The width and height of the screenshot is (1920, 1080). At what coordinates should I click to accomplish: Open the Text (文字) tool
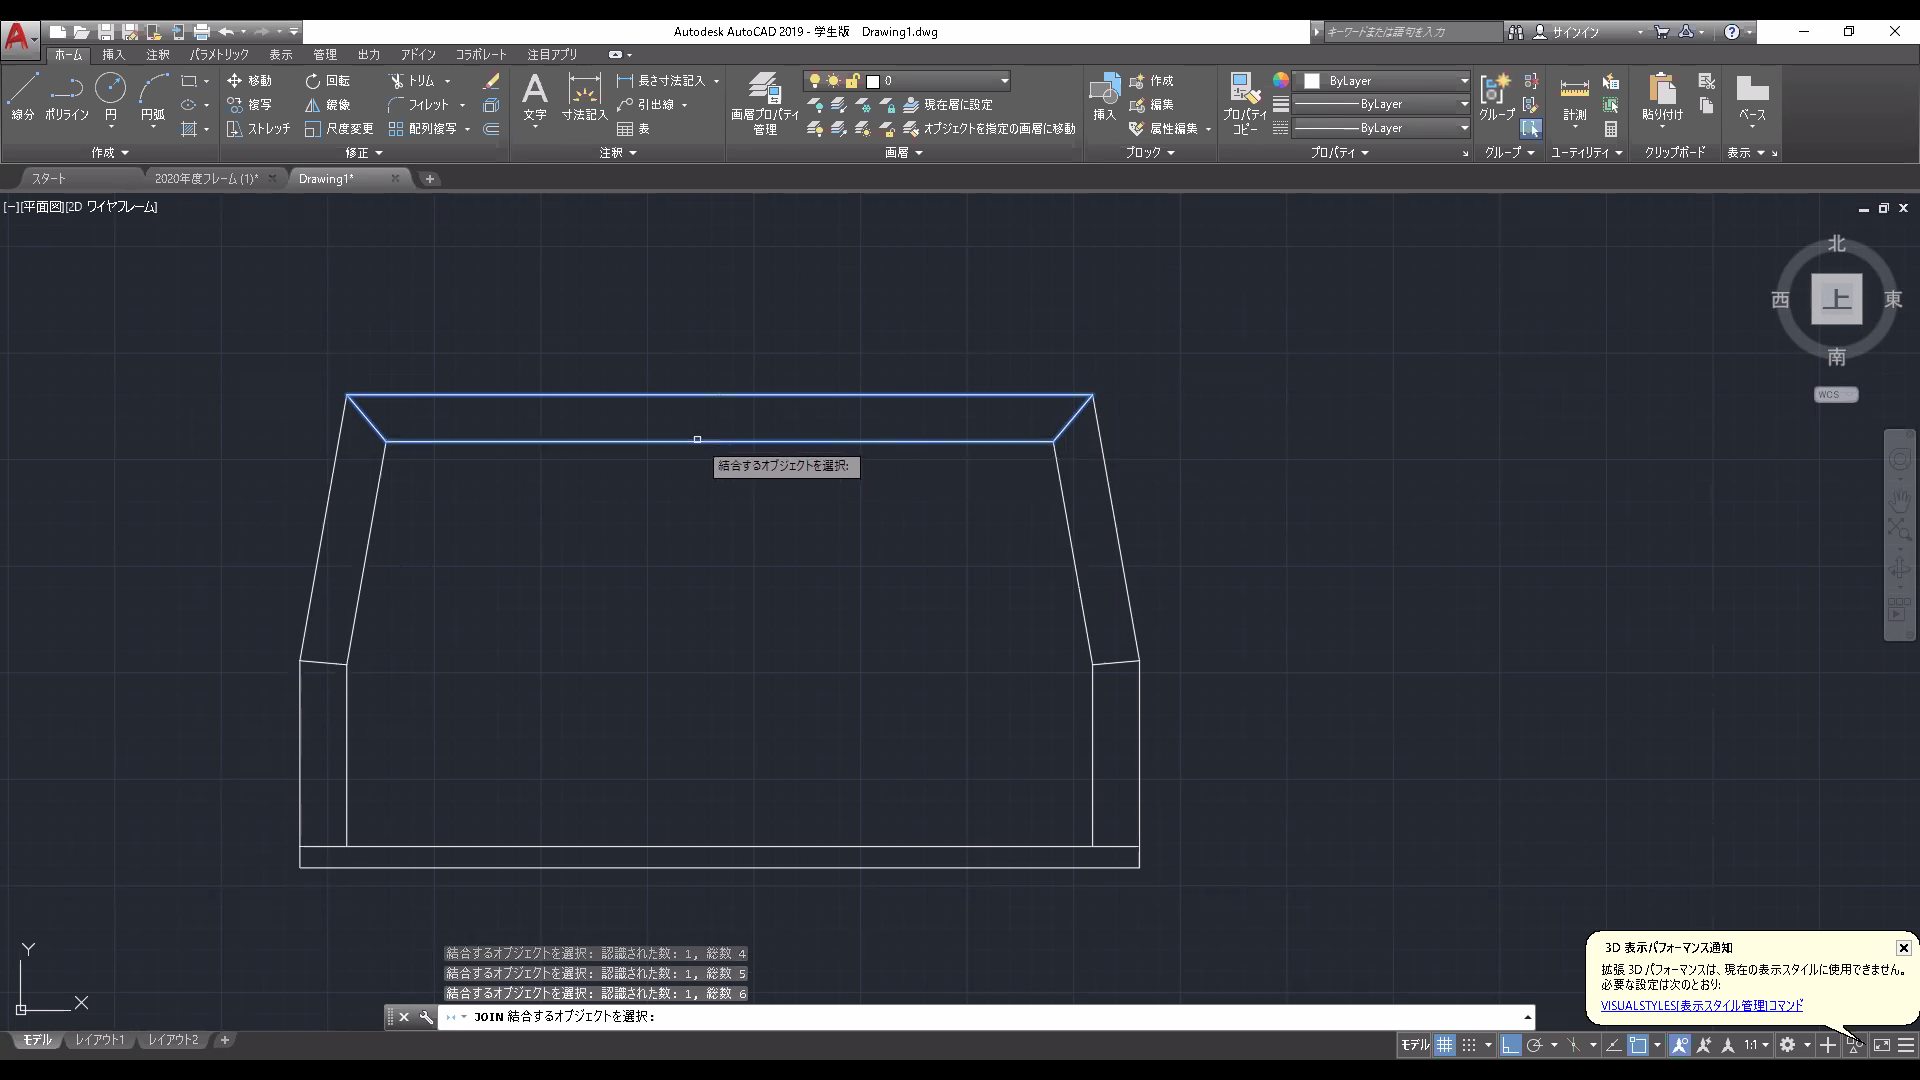pyautogui.click(x=535, y=96)
